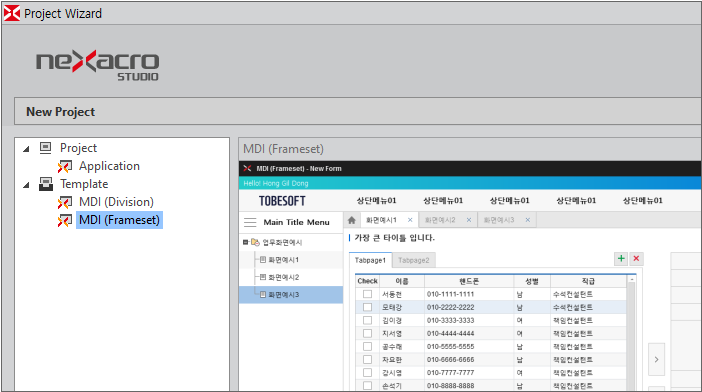
Task: Select the Project tree label
Action: (x=78, y=148)
